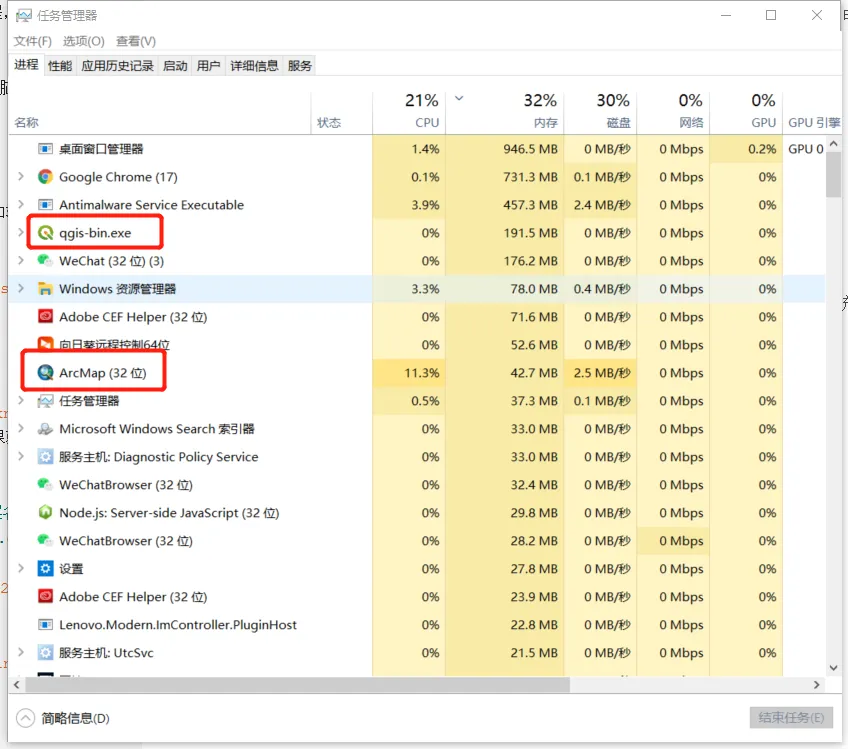Expand the Diagnostic Policy Service host row
Screen dimensions: 848x749
[21, 456]
